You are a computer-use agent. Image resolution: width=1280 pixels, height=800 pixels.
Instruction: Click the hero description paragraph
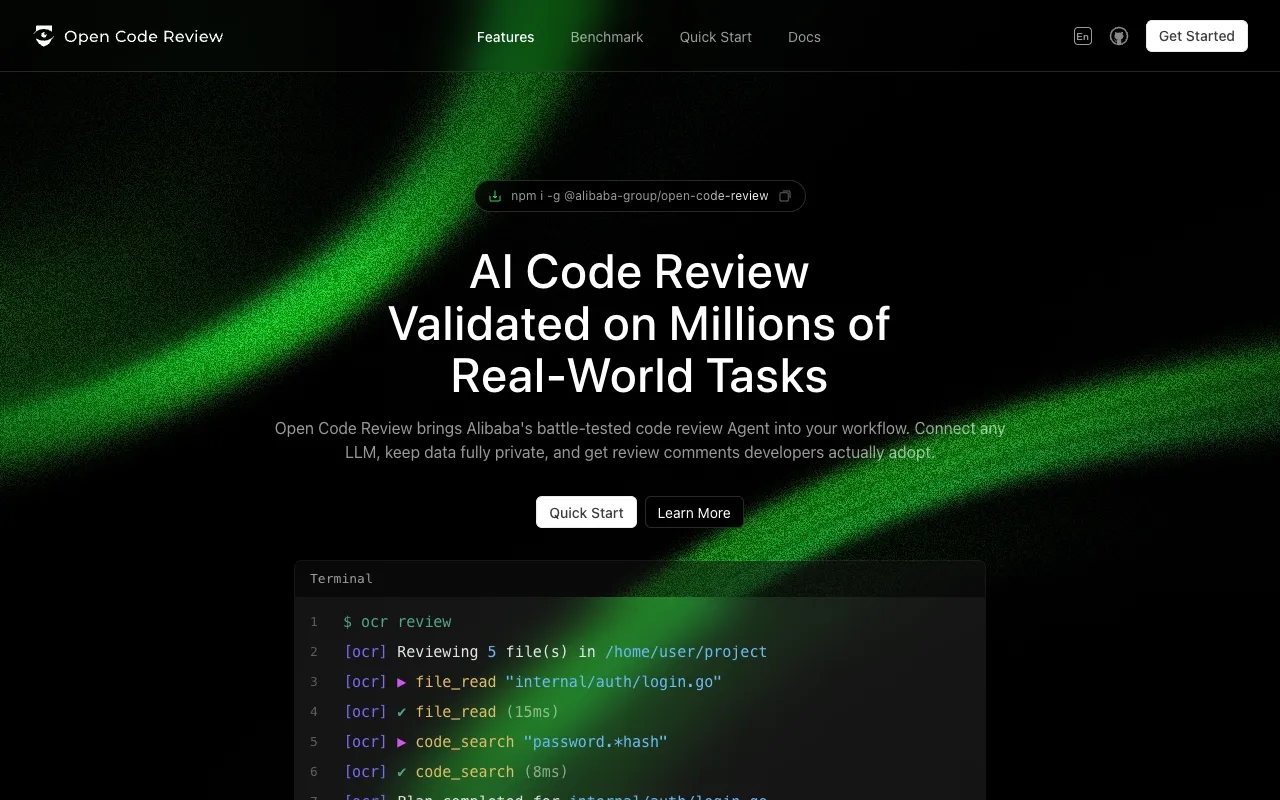[x=640, y=440]
